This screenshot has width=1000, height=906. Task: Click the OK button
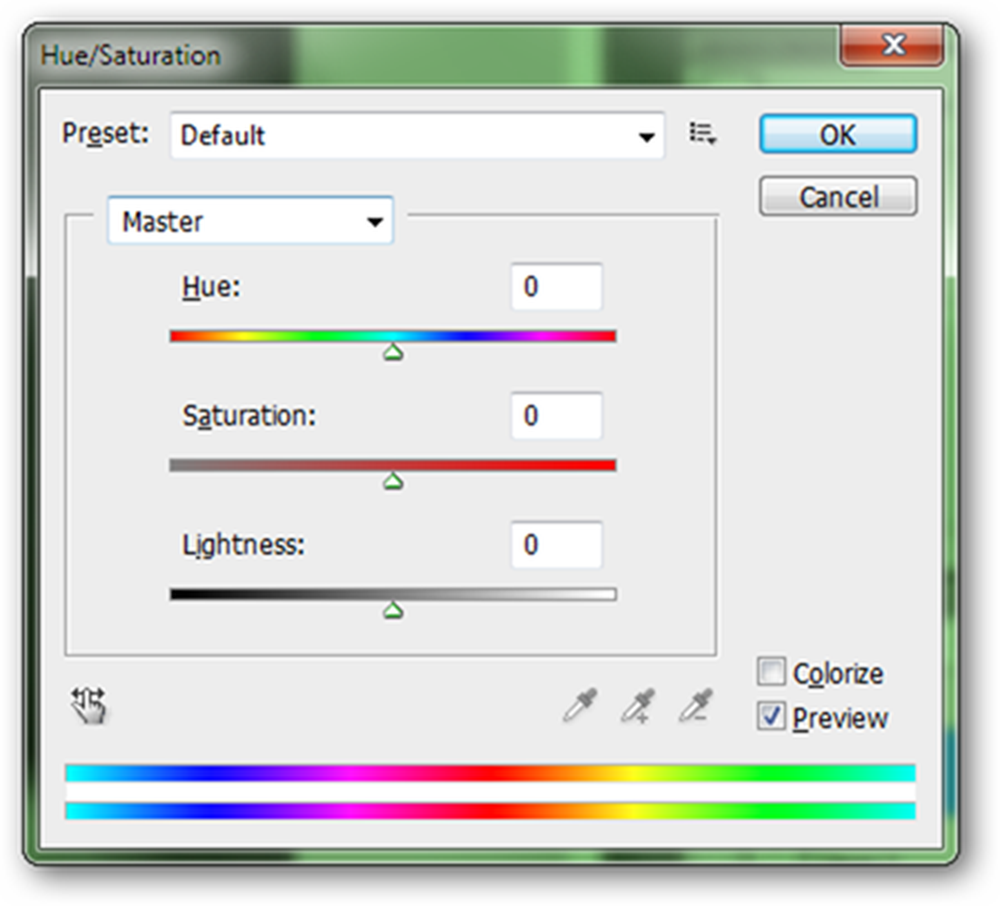838,134
